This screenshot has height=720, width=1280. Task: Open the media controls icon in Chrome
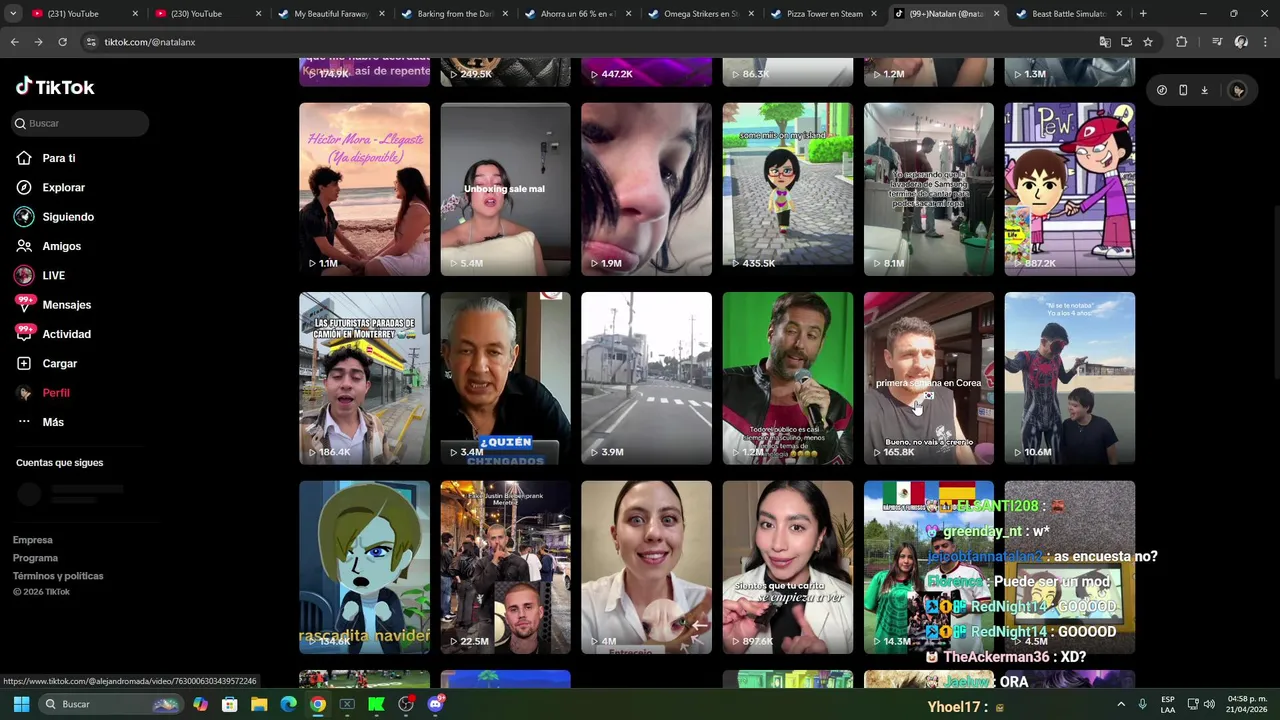(1217, 42)
